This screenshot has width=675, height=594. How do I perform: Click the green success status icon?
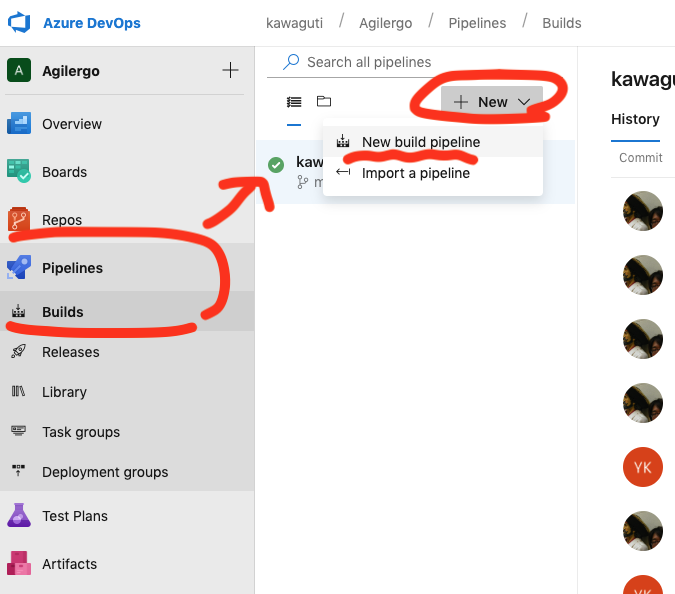pos(276,165)
